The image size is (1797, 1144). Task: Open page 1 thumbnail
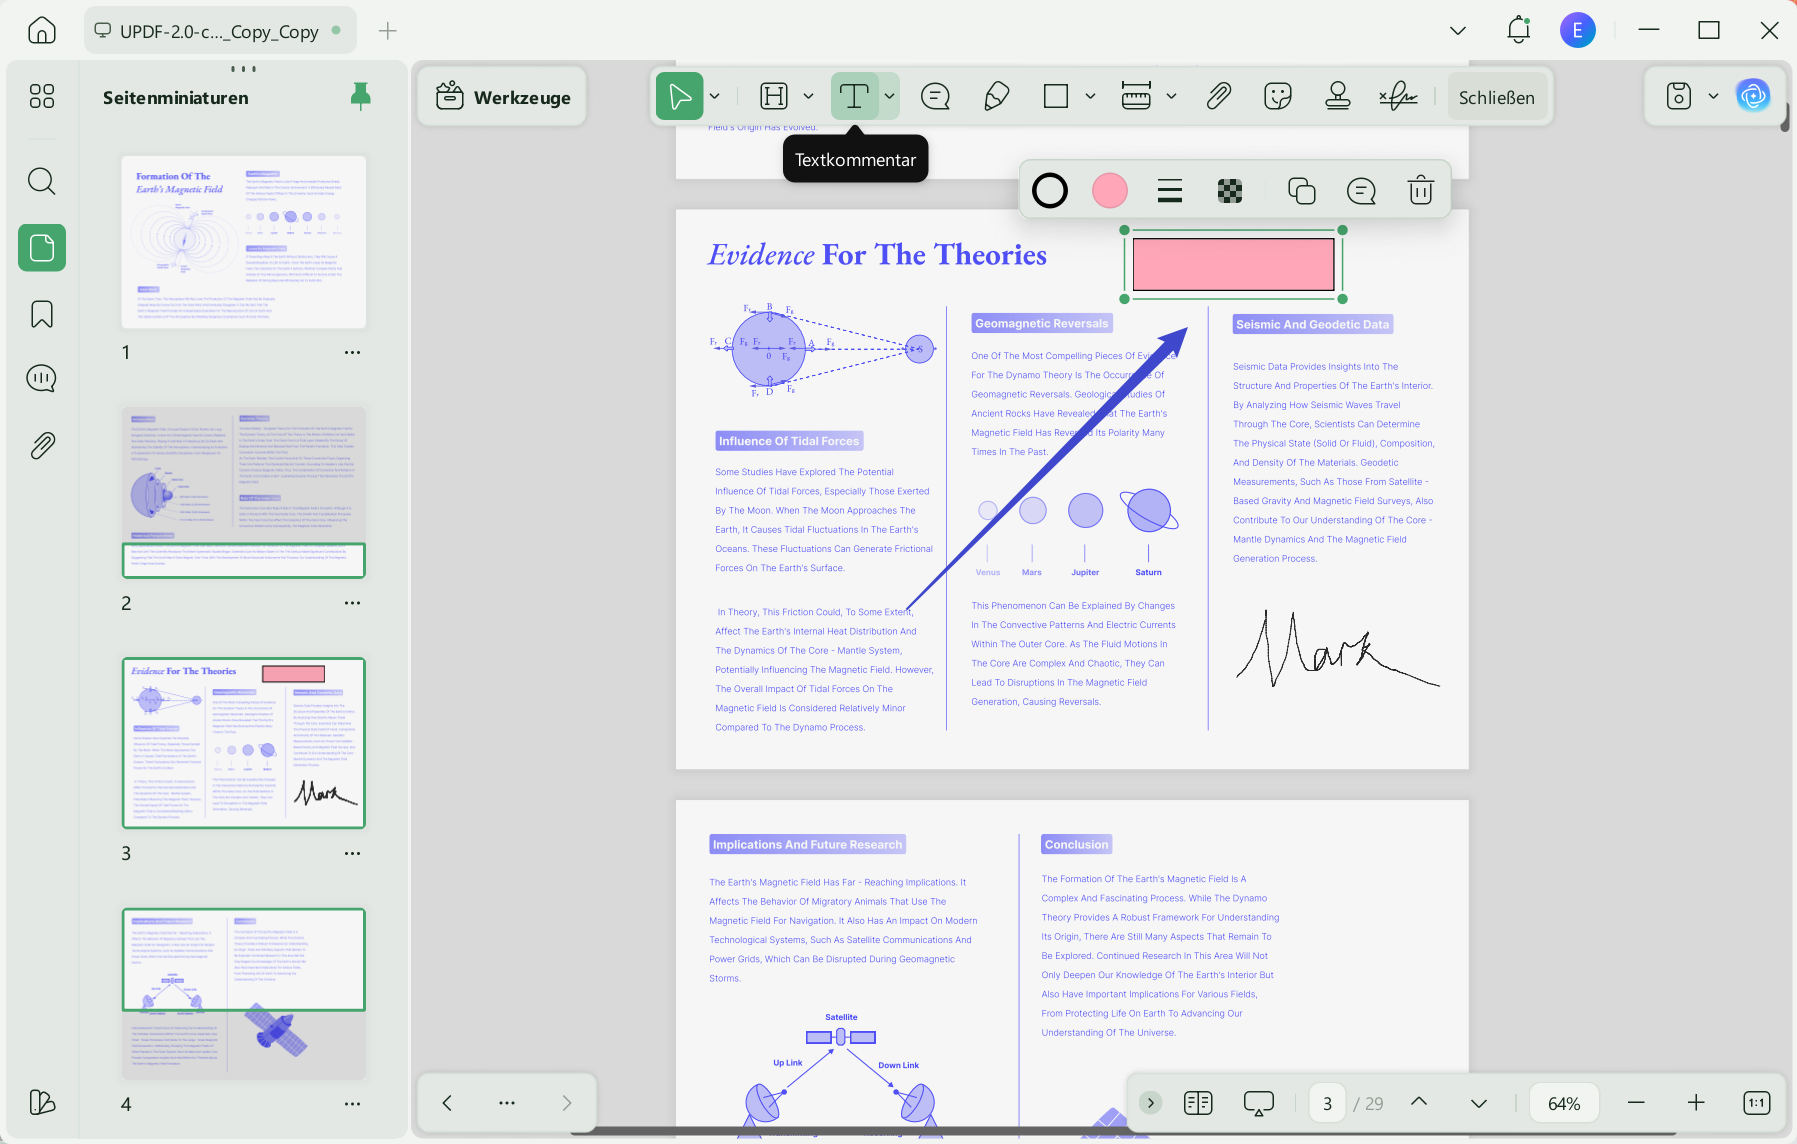tap(244, 242)
